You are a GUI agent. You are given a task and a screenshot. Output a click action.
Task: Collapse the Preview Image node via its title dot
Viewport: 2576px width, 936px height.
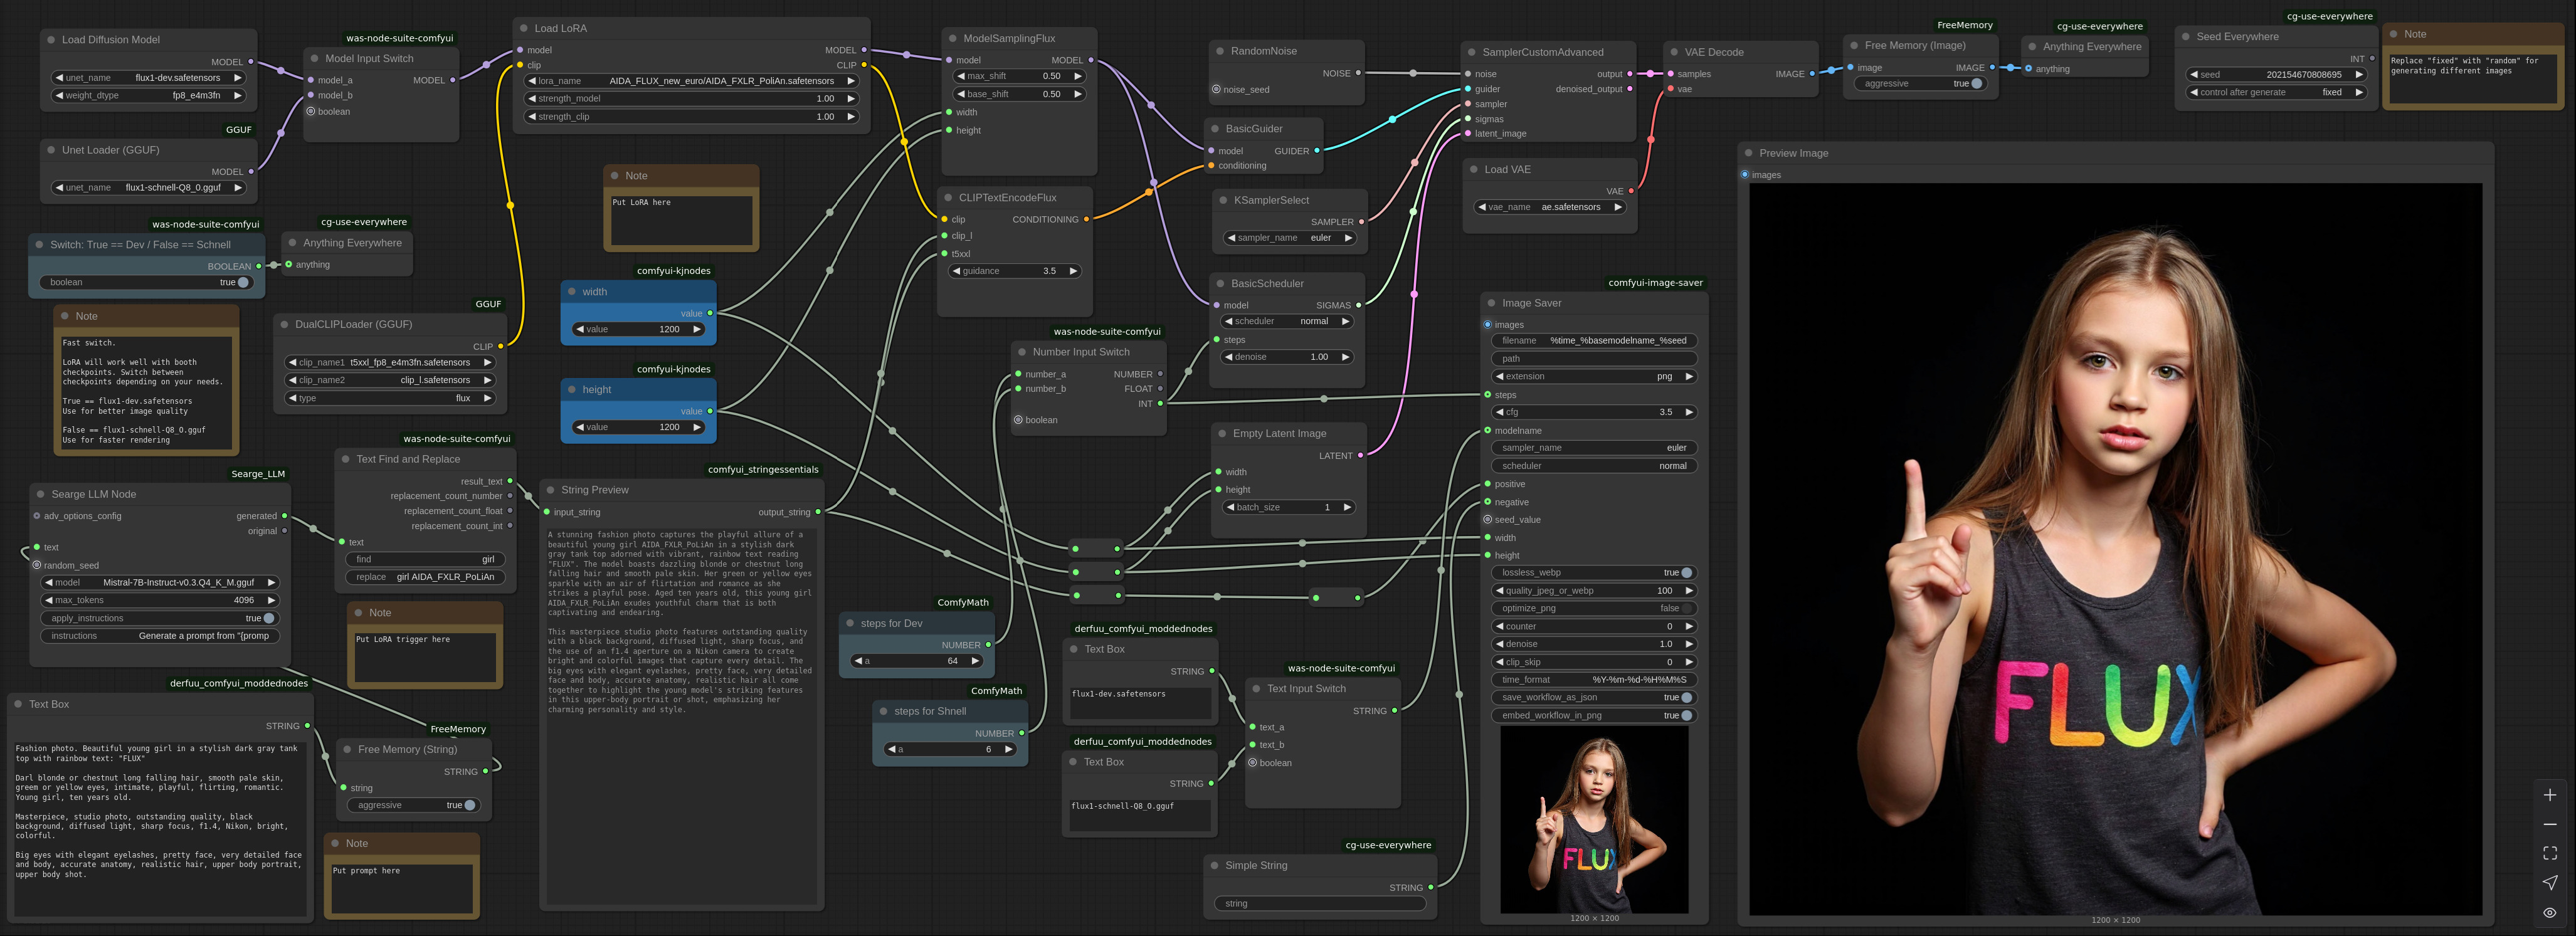click(x=1748, y=153)
